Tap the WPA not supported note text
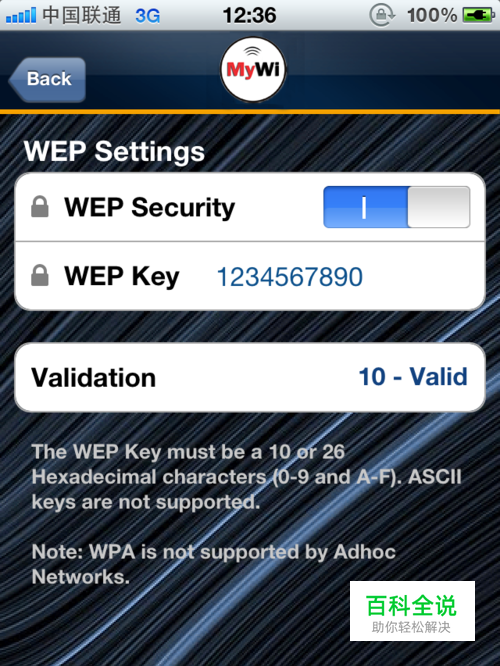Image resolution: width=500 pixels, height=666 pixels. click(x=214, y=564)
